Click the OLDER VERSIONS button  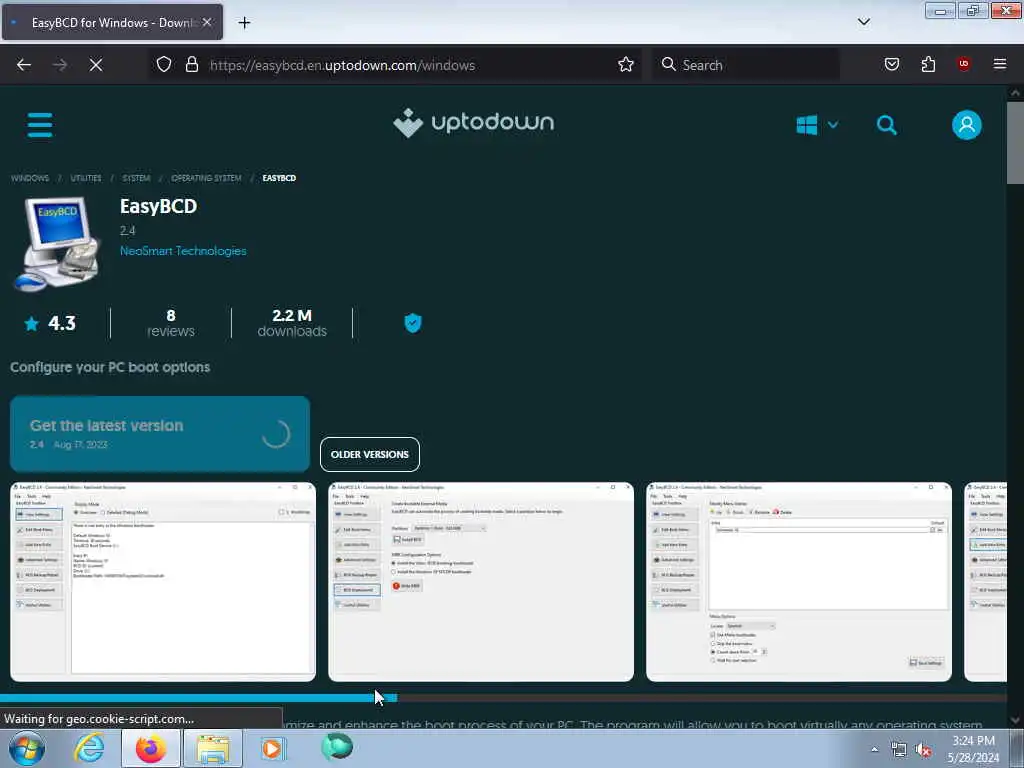click(x=370, y=455)
